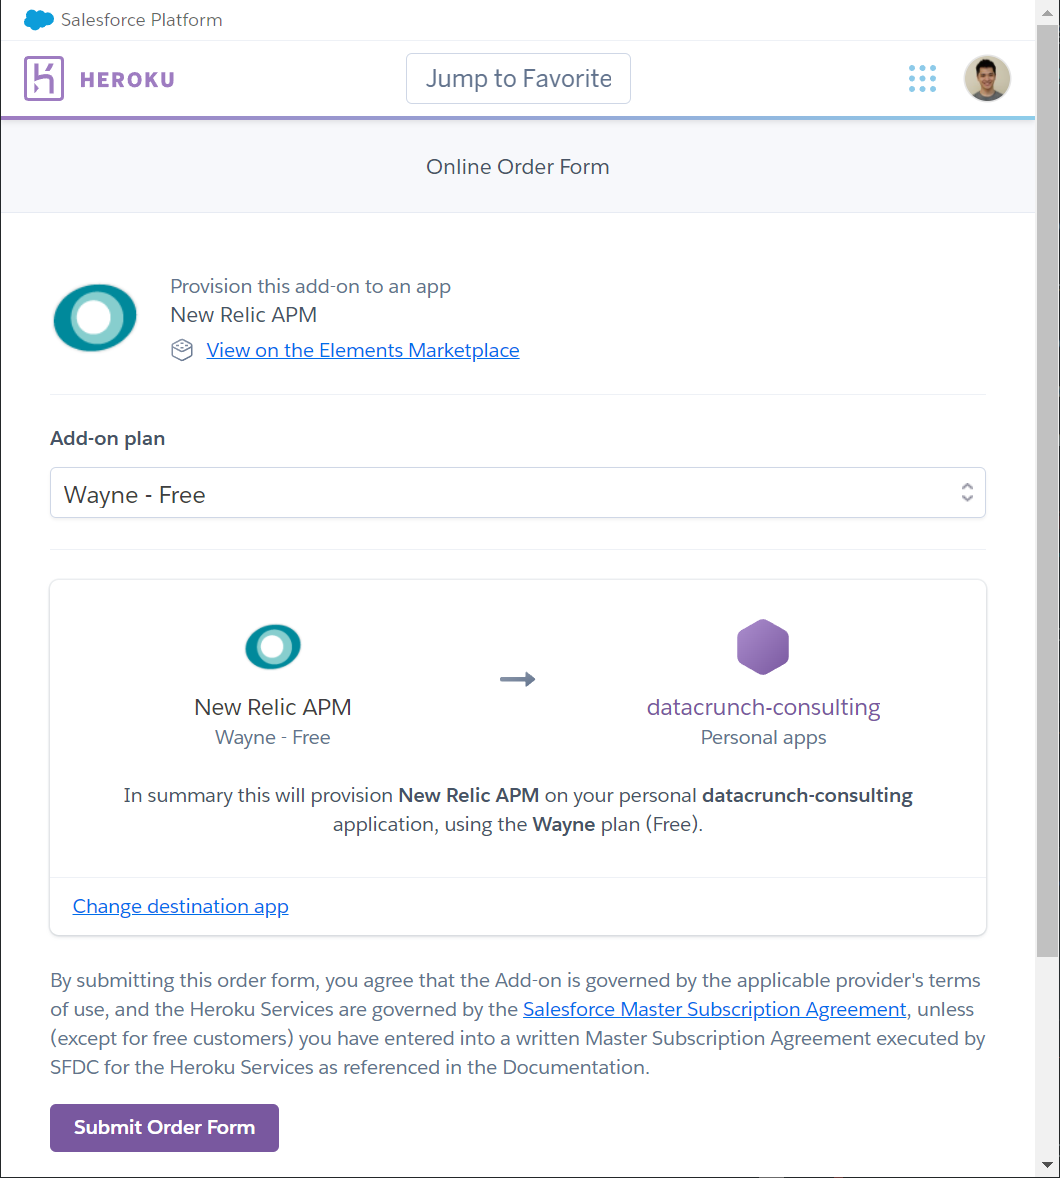
Task: Click the scrollbar down arrow
Action: 1047,1165
